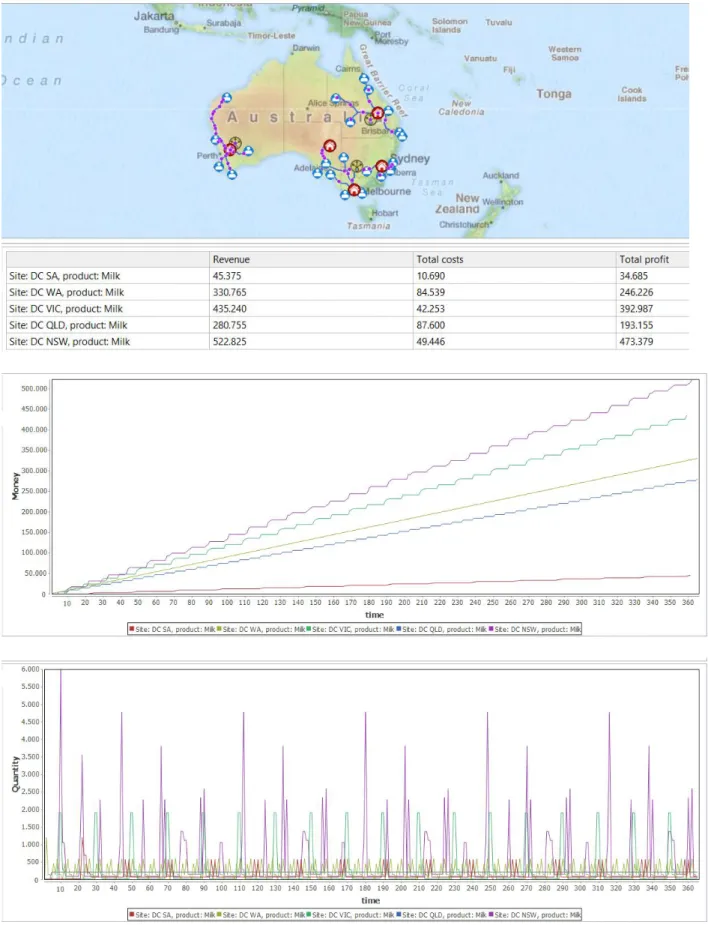Select the red DC marker beside Perth

point(230,149)
